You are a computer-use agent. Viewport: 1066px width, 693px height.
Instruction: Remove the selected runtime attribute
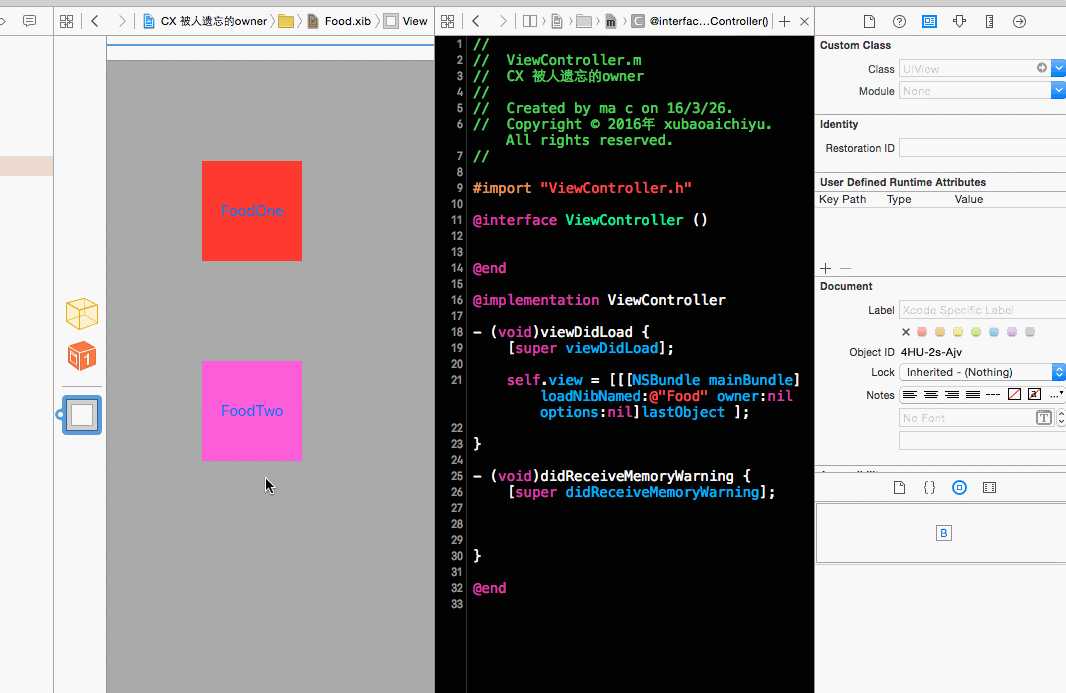coord(846,269)
